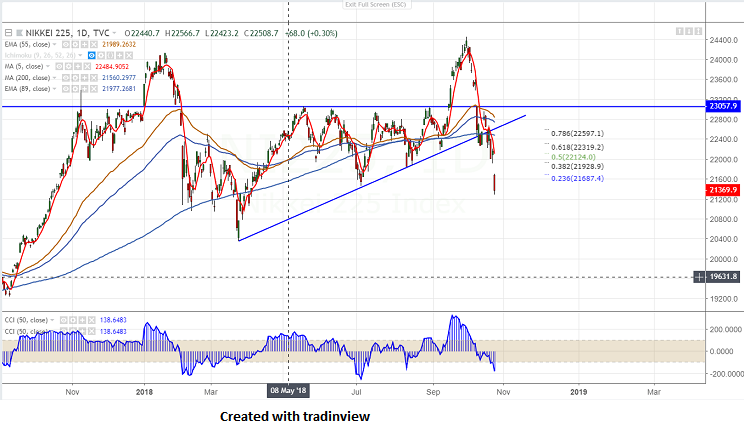Select the 0.382(21928.9) Fibonacci level
744x427 pixels.
point(577,167)
